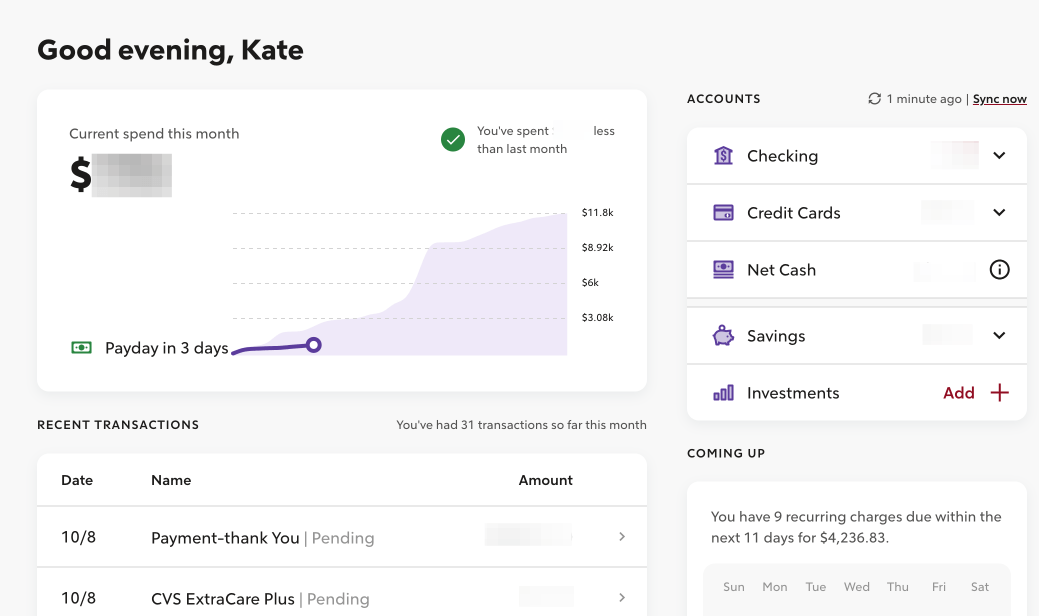Click the Date column header
Viewport: 1039px width, 616px height.
click(x=77, y=480)
